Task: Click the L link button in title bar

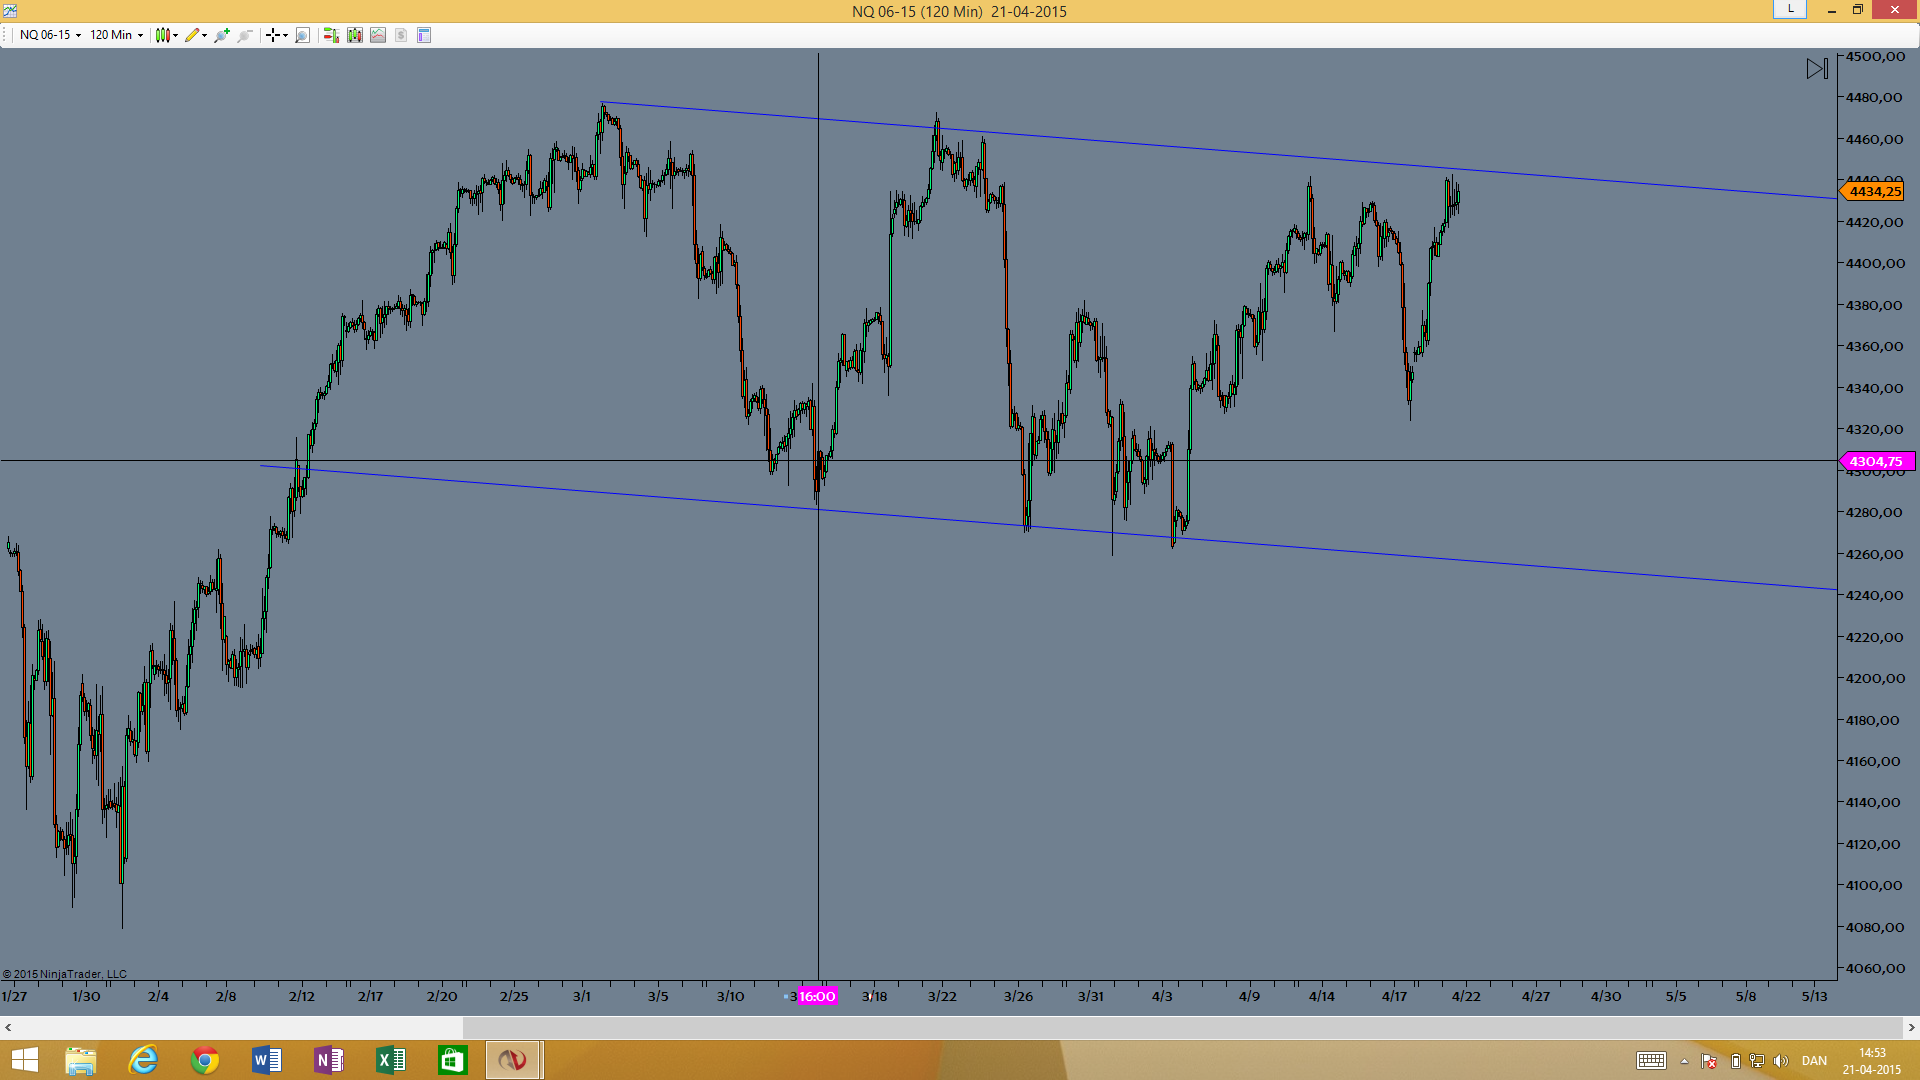Action: tap(1790, 9)
